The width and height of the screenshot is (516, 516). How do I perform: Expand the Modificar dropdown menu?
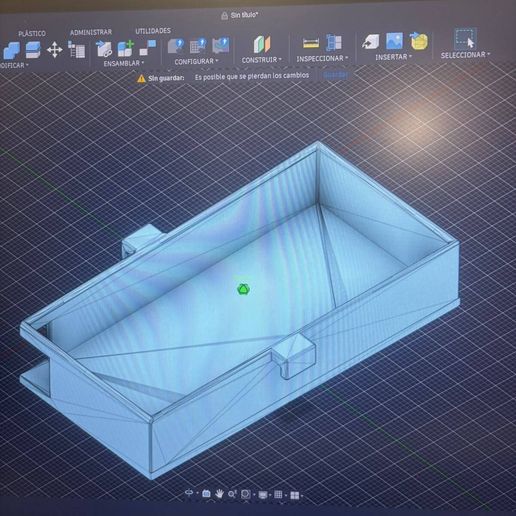click(13, 65)
